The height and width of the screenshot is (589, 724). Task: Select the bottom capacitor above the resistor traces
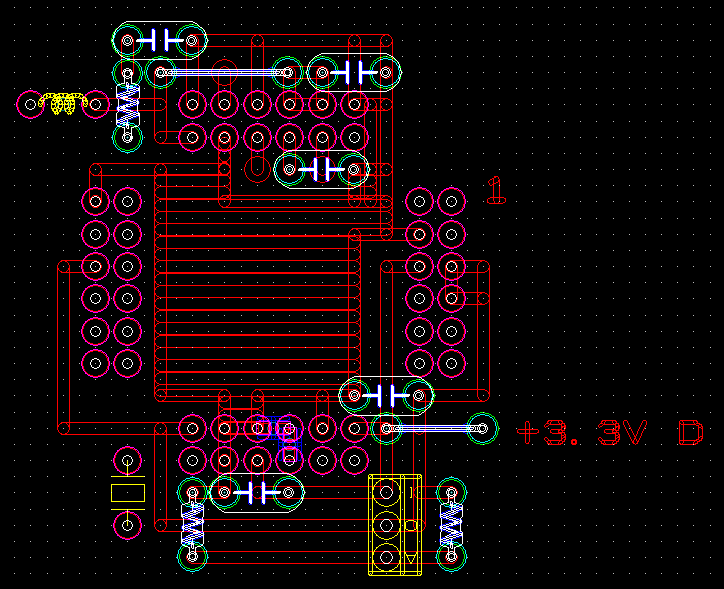pyautogui.click(x=256, y=493)
